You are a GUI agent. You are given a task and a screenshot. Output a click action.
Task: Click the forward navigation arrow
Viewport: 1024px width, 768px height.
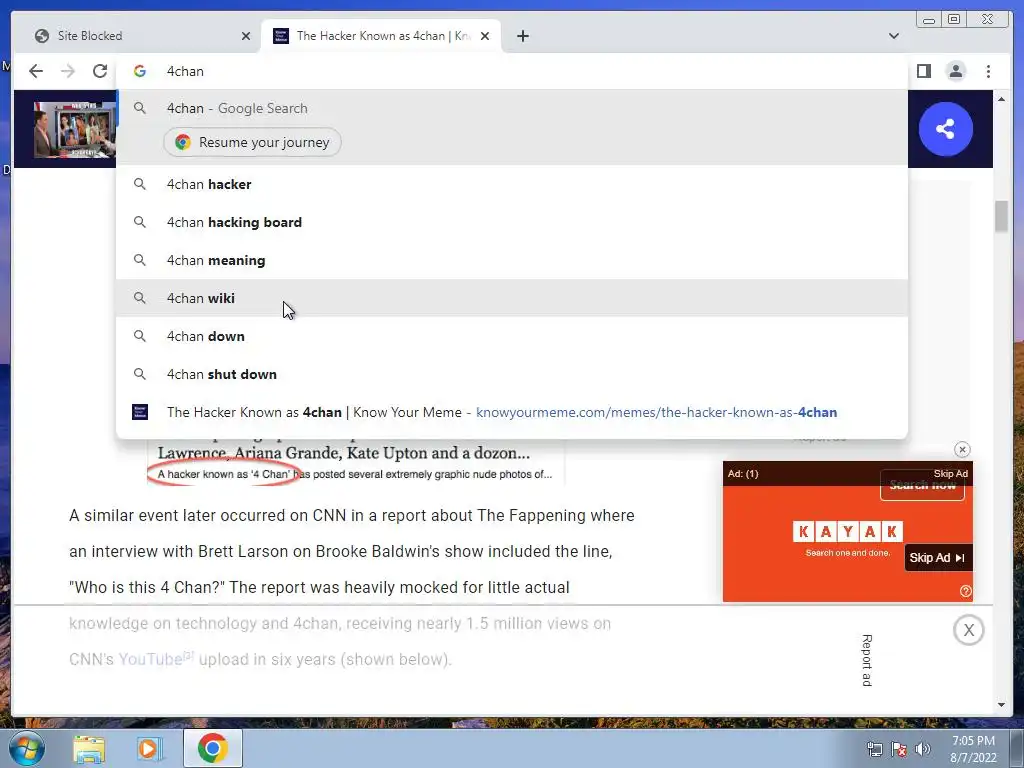(x=68, y=71)
